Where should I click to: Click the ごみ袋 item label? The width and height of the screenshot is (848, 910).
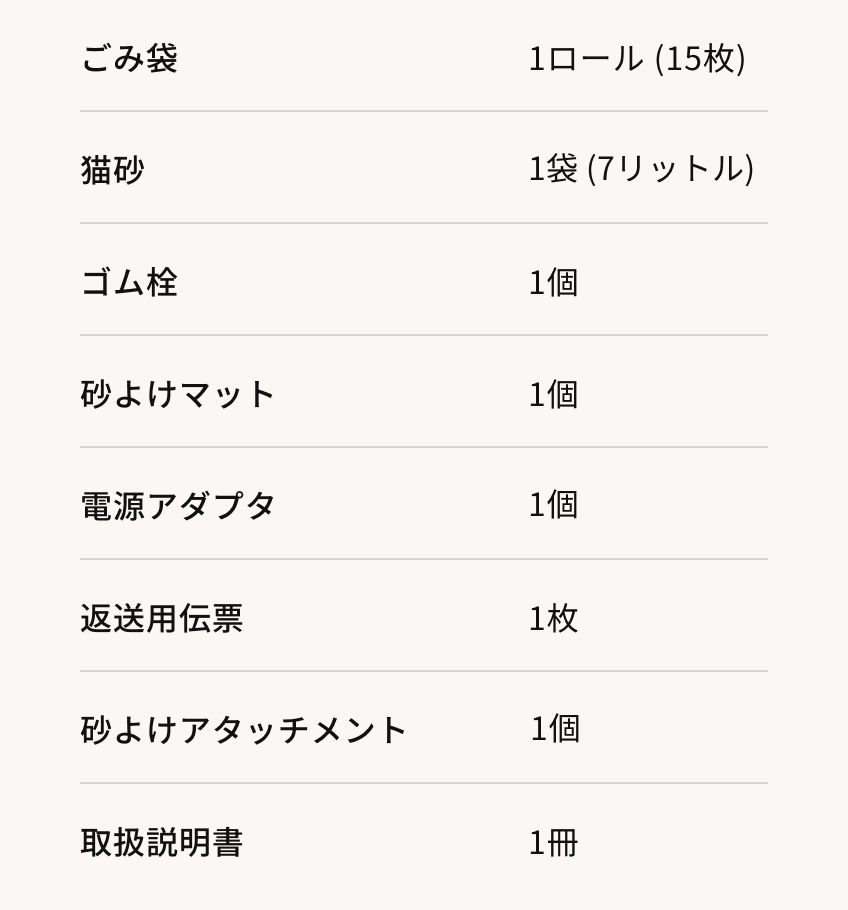128,58
